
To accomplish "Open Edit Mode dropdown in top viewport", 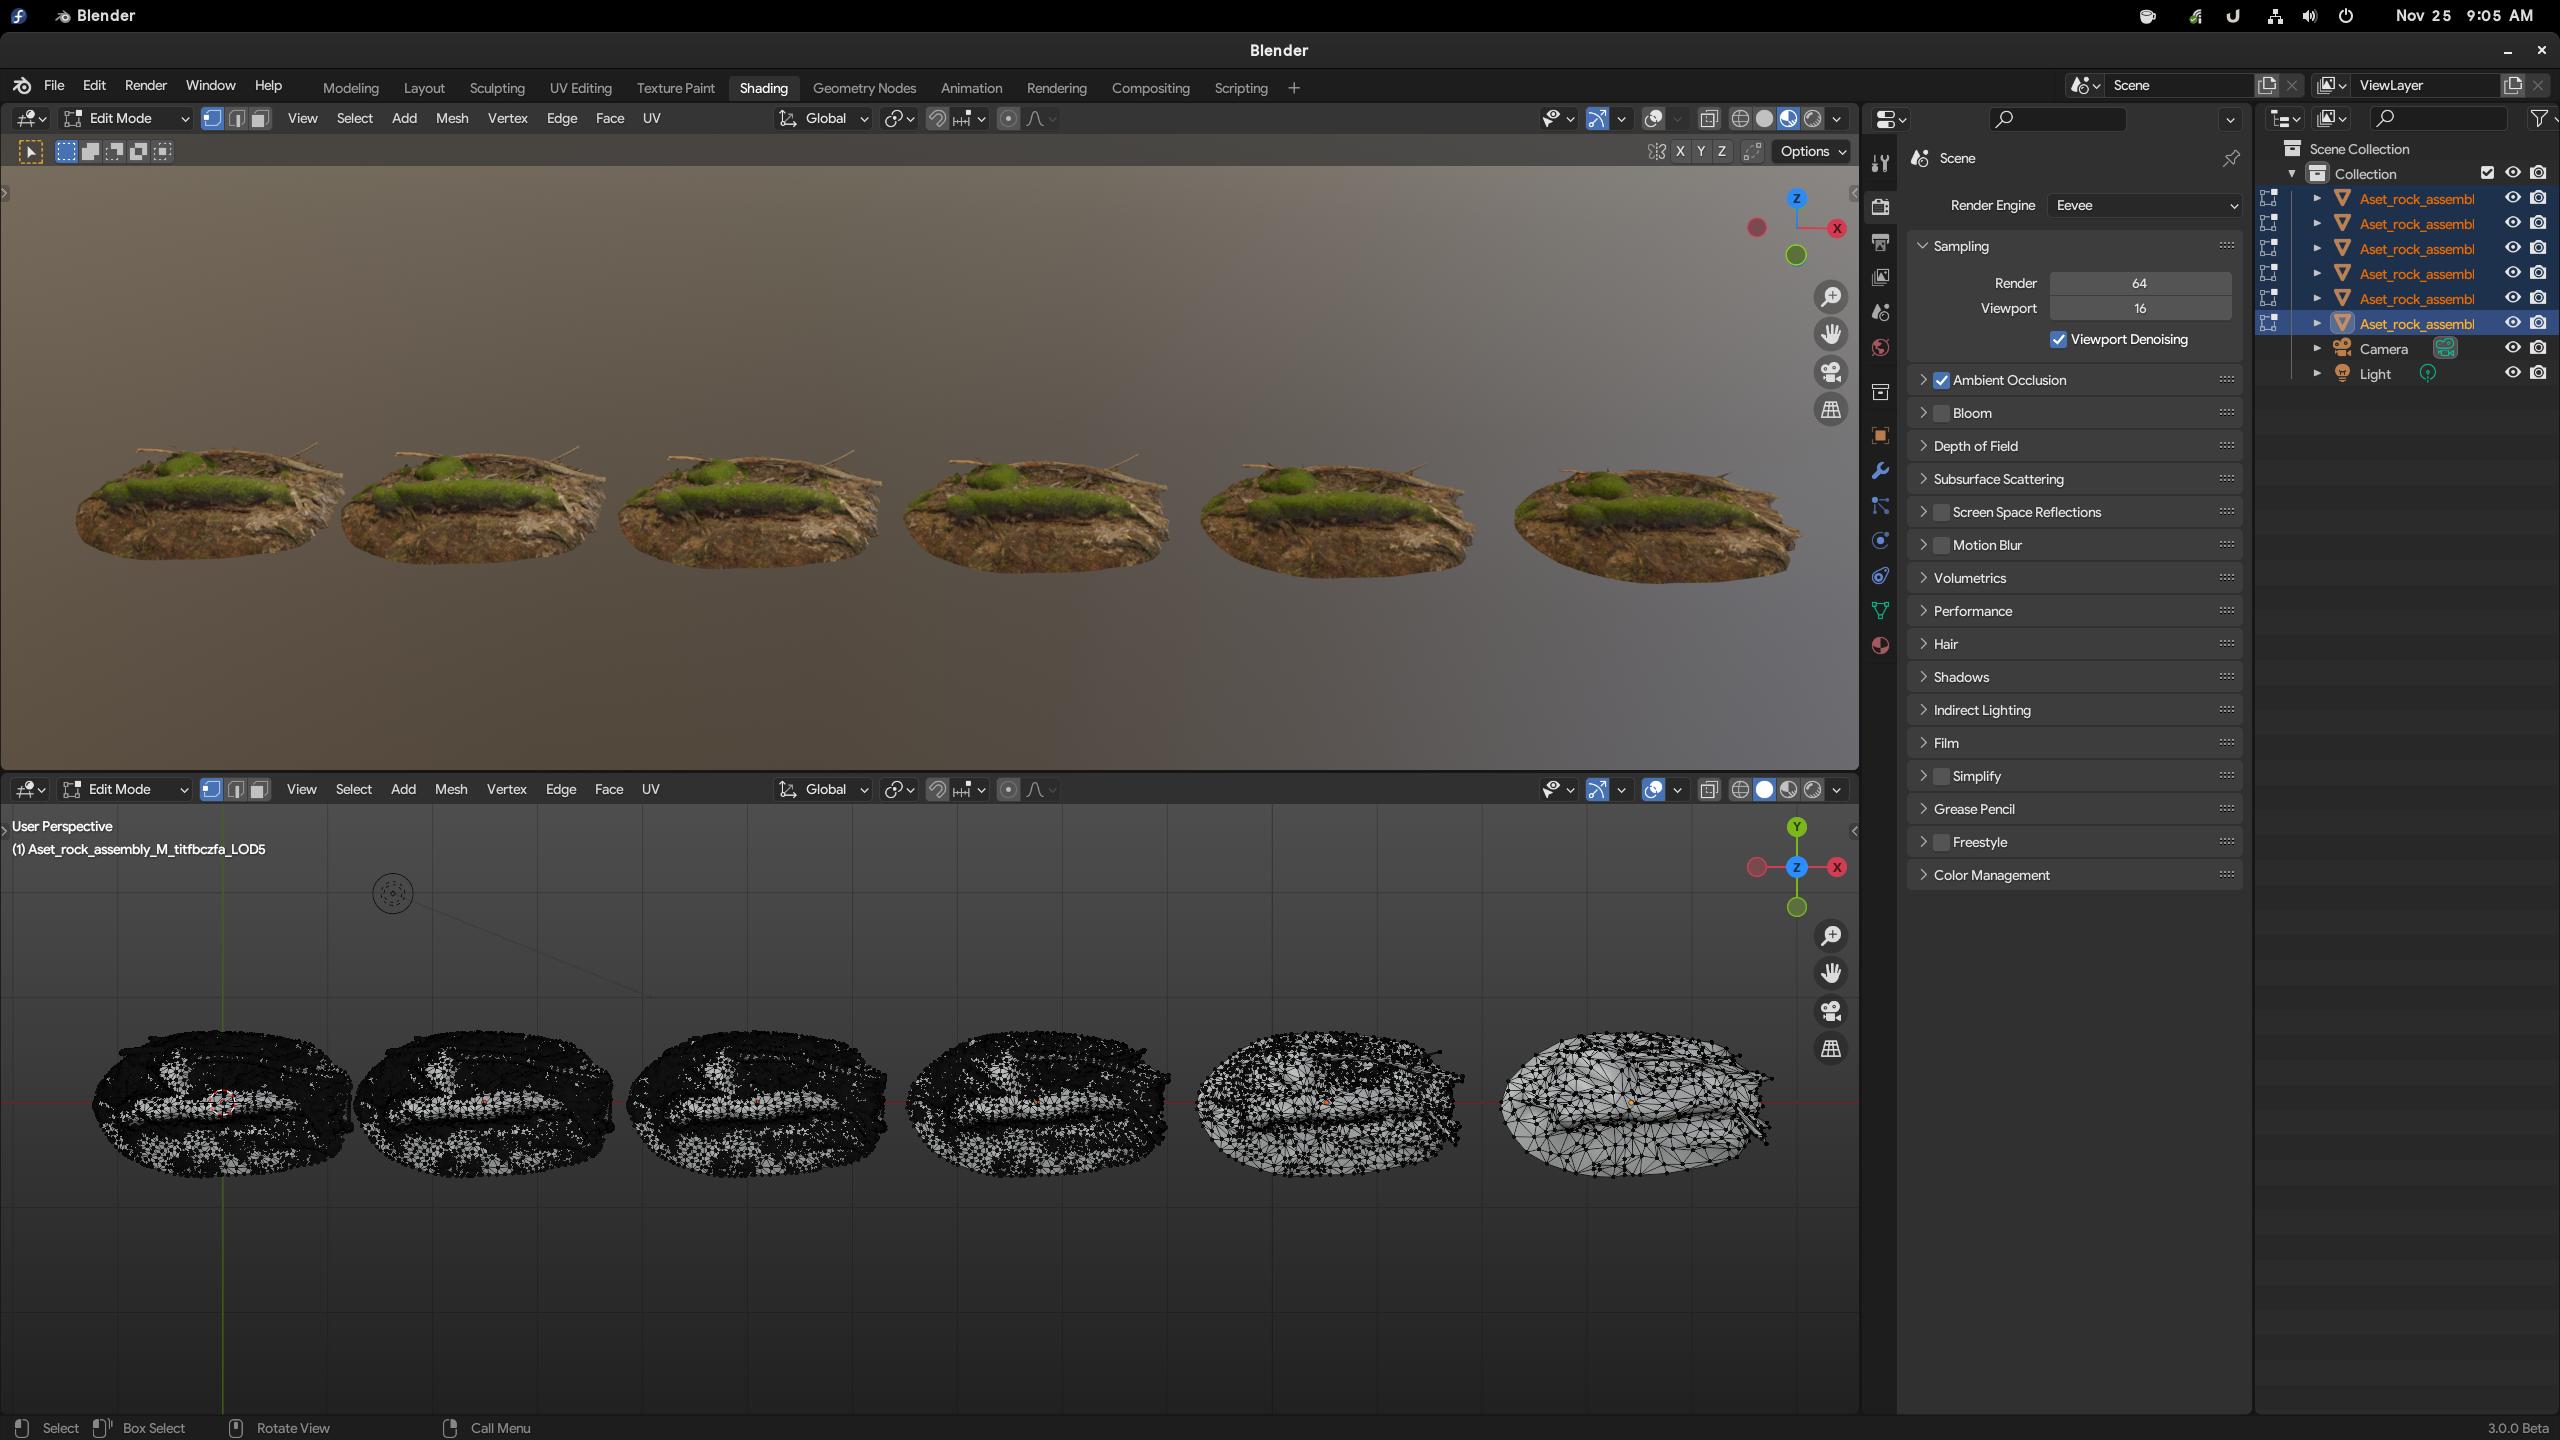I will (126, 119).
